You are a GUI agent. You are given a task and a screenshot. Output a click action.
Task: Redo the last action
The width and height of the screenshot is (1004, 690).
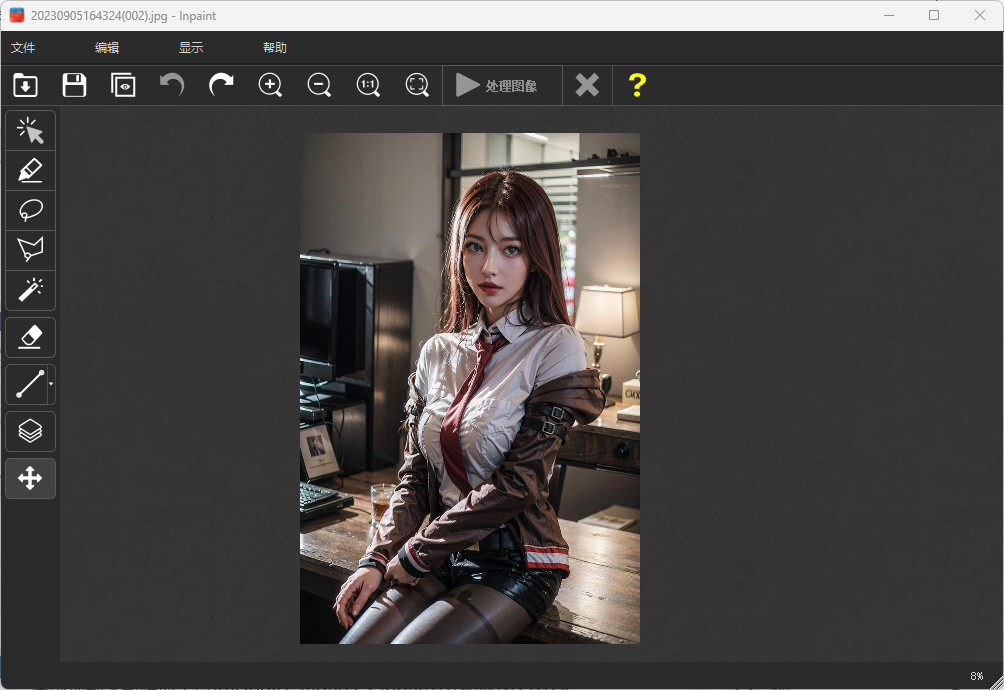coord(221,85)
